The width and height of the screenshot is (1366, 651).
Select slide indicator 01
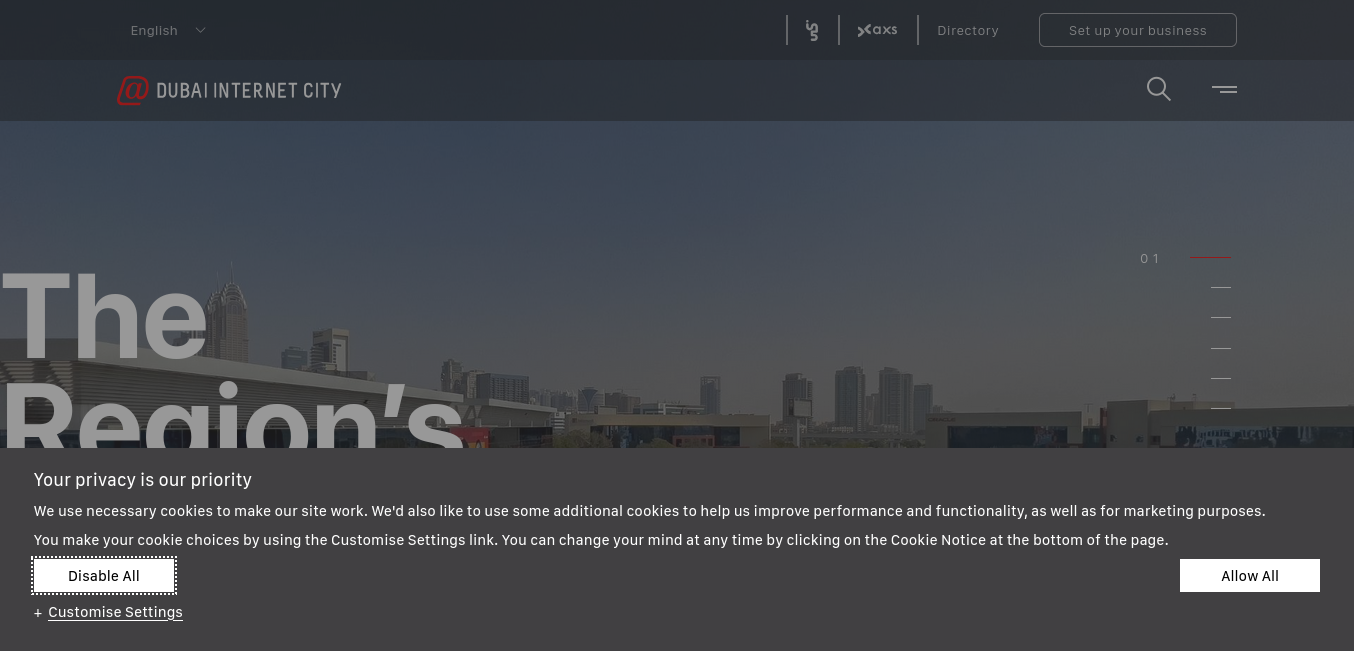click(1185, 258)
